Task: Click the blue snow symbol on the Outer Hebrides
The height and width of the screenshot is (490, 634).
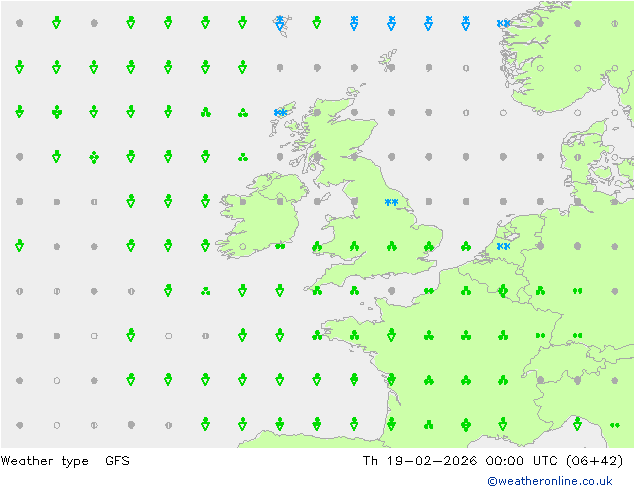Action: 280,112
